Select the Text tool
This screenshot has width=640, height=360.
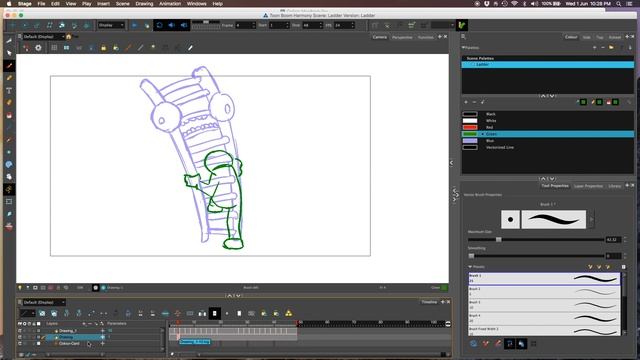pos(9,90)
